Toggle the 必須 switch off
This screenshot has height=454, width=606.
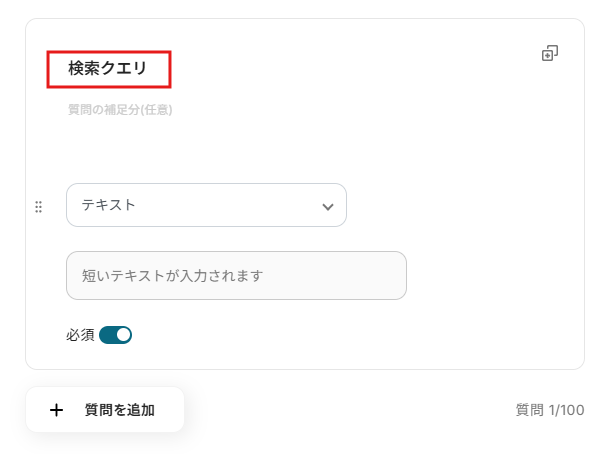click(x=116, y=335)
